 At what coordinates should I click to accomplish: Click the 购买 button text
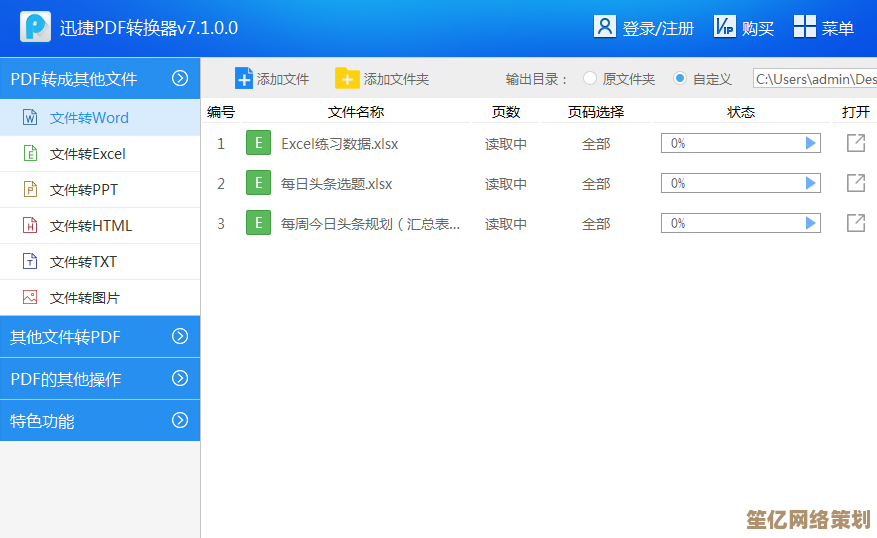coord(758,28)
